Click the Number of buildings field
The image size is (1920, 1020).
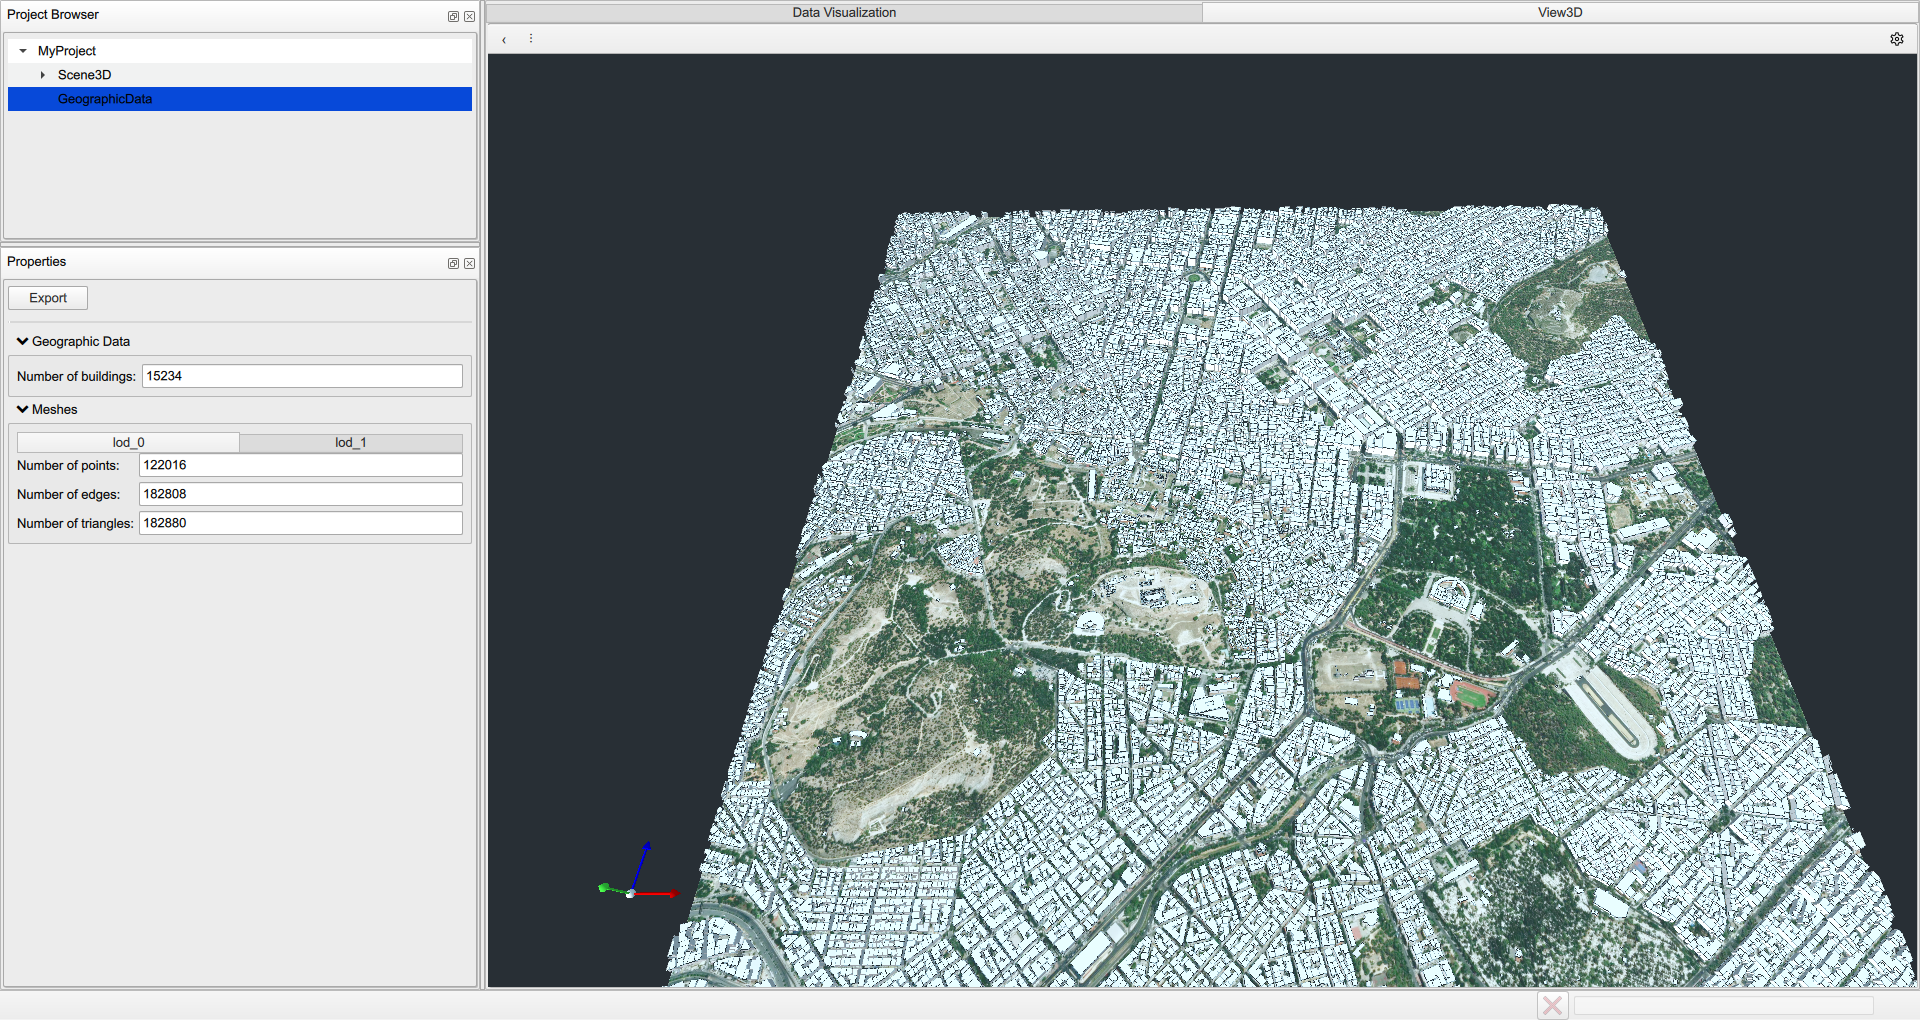coord(302,376)
